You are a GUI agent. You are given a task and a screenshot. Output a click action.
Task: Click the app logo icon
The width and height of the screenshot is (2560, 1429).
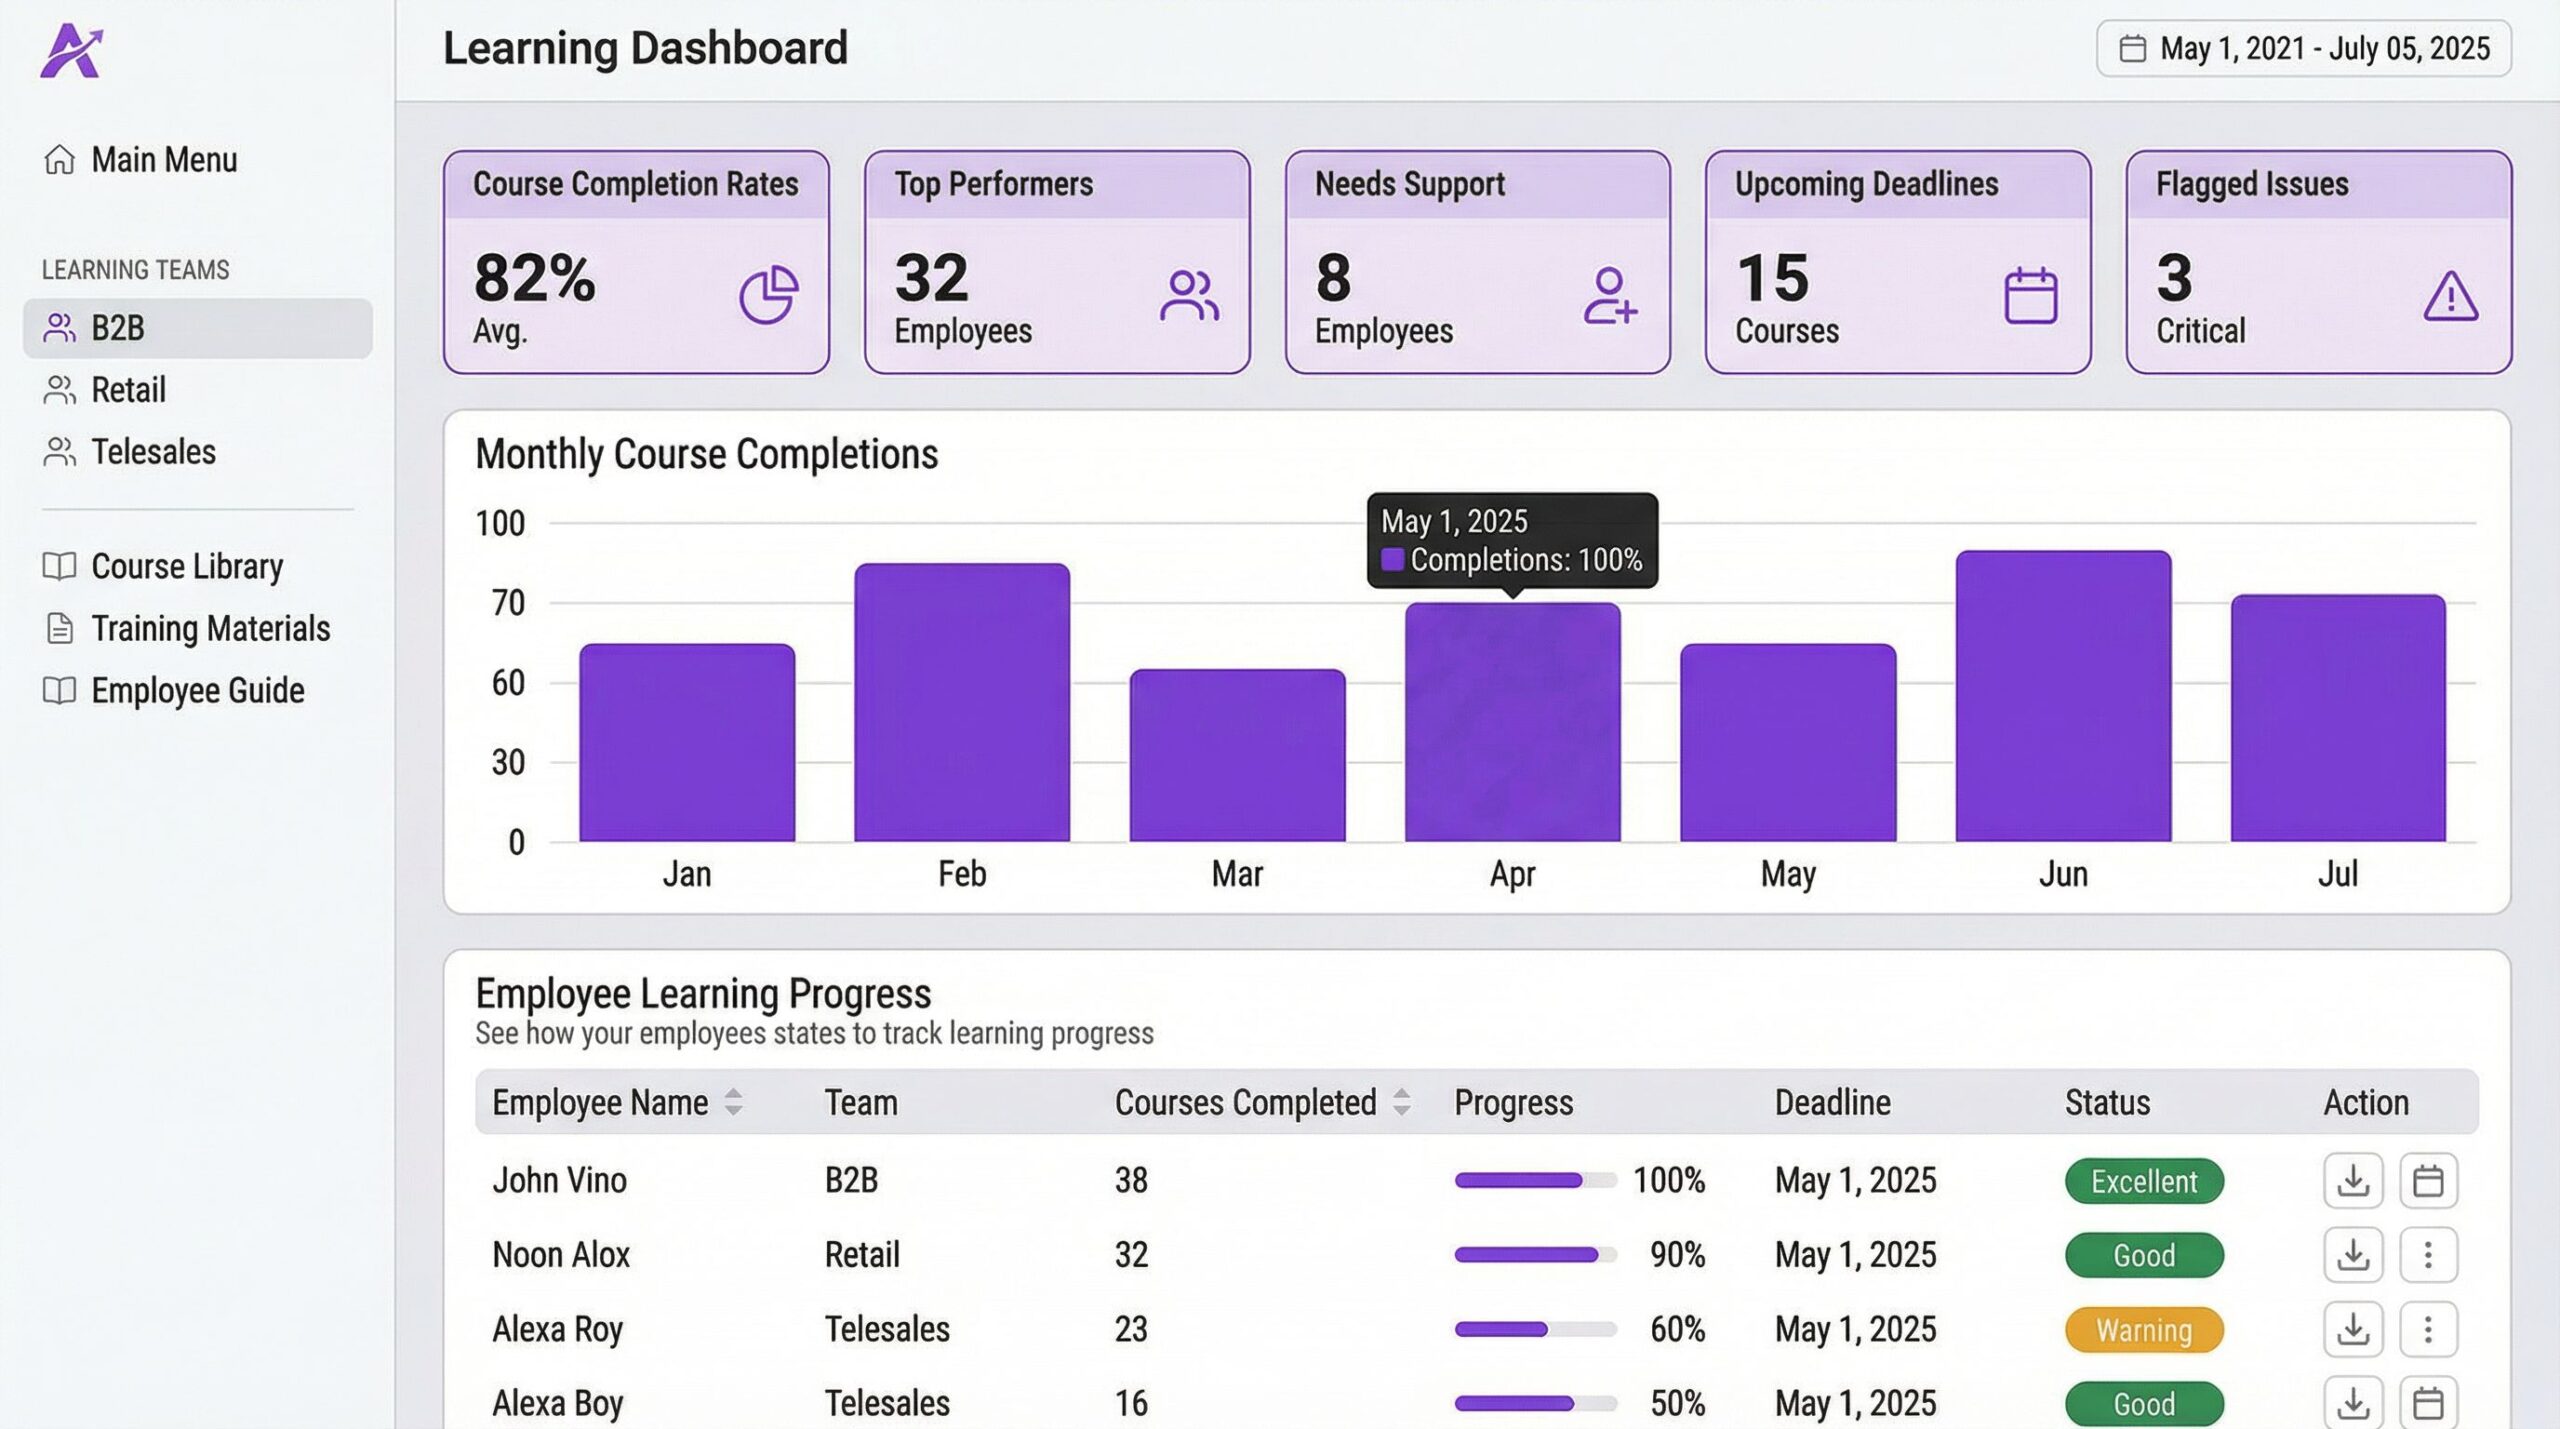71,51
